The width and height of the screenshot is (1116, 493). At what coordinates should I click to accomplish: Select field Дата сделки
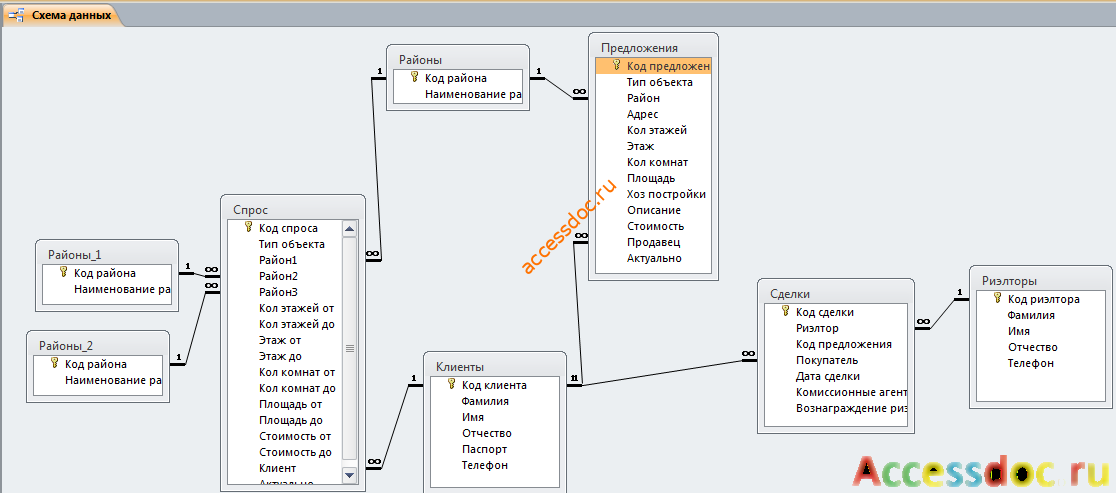click(828, 376)
